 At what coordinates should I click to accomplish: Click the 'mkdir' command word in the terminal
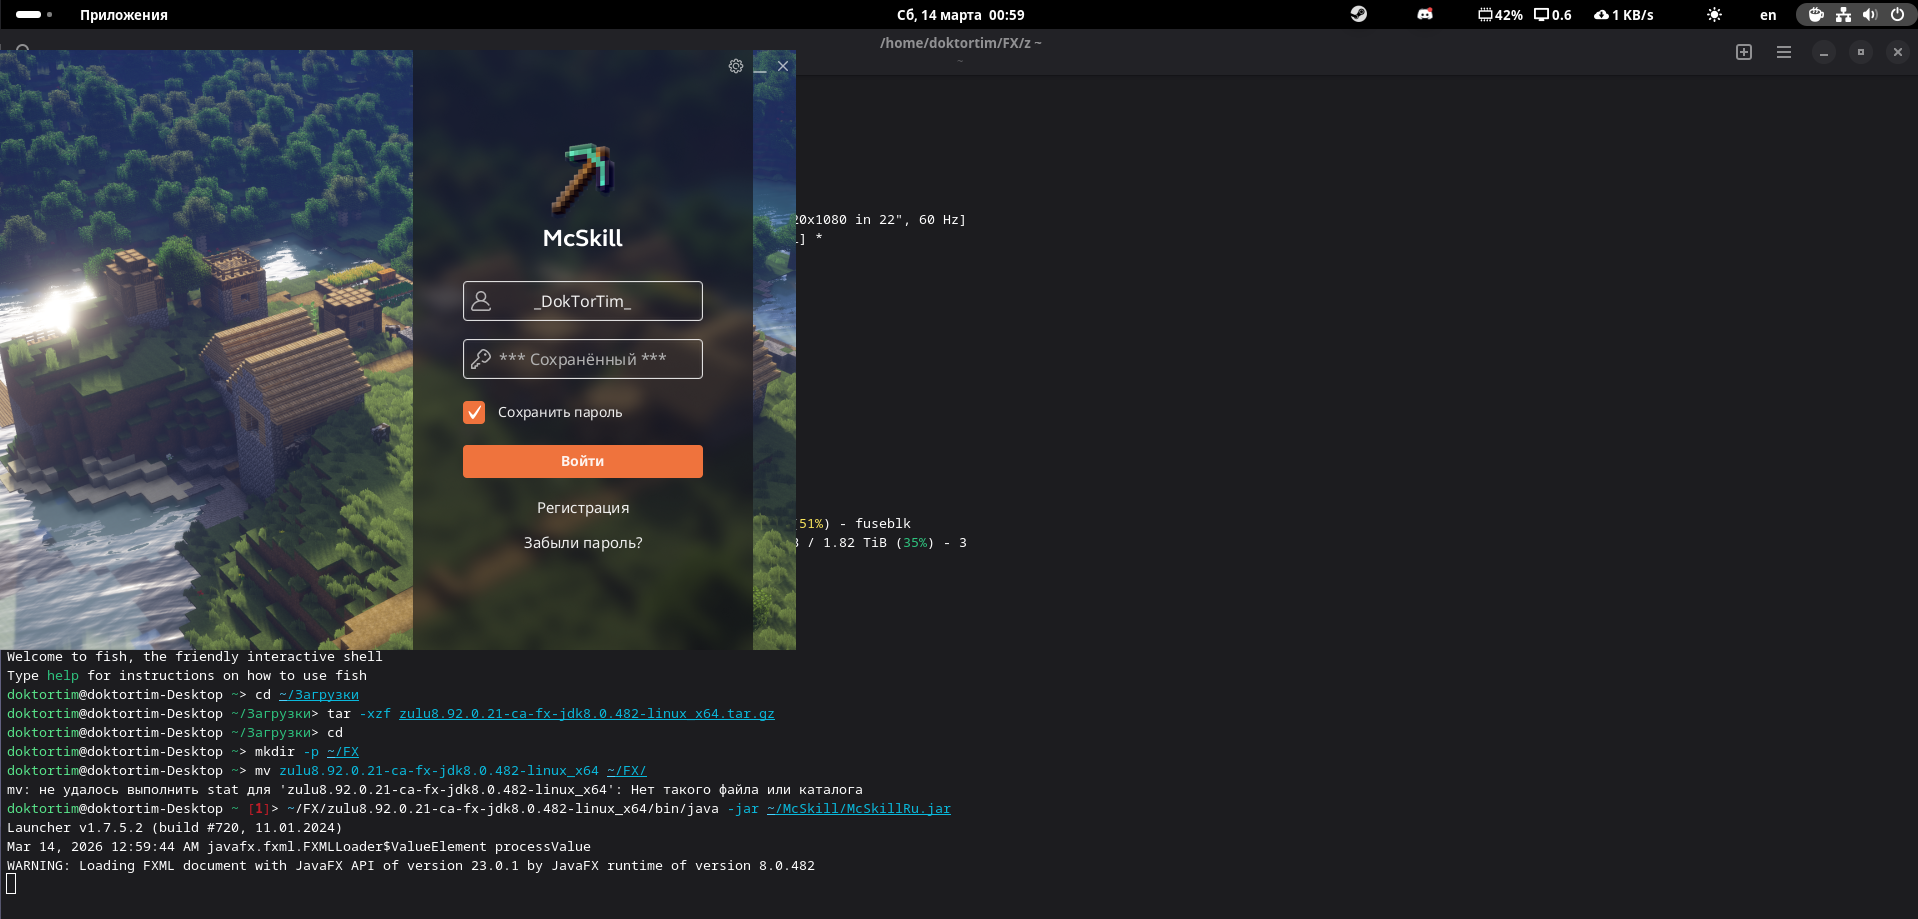coord(275,752)
